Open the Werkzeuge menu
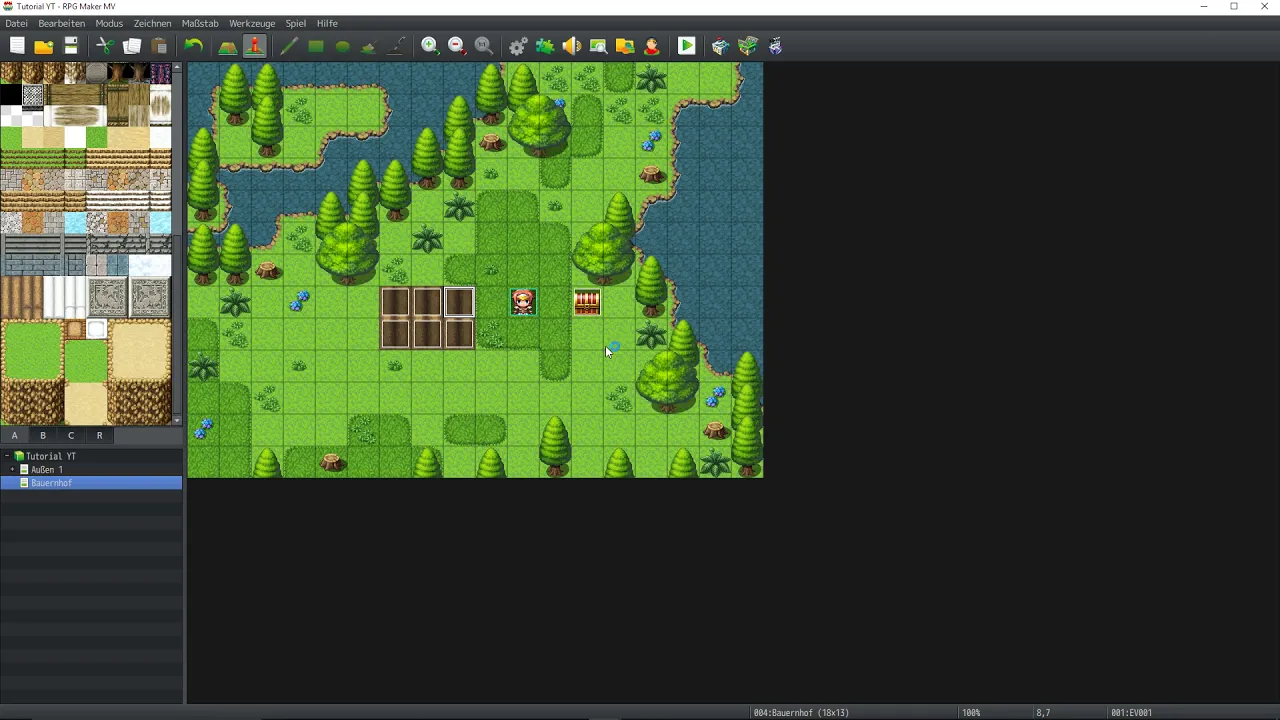This screenshot has width=1280, height=720. (x=252, y=23)
